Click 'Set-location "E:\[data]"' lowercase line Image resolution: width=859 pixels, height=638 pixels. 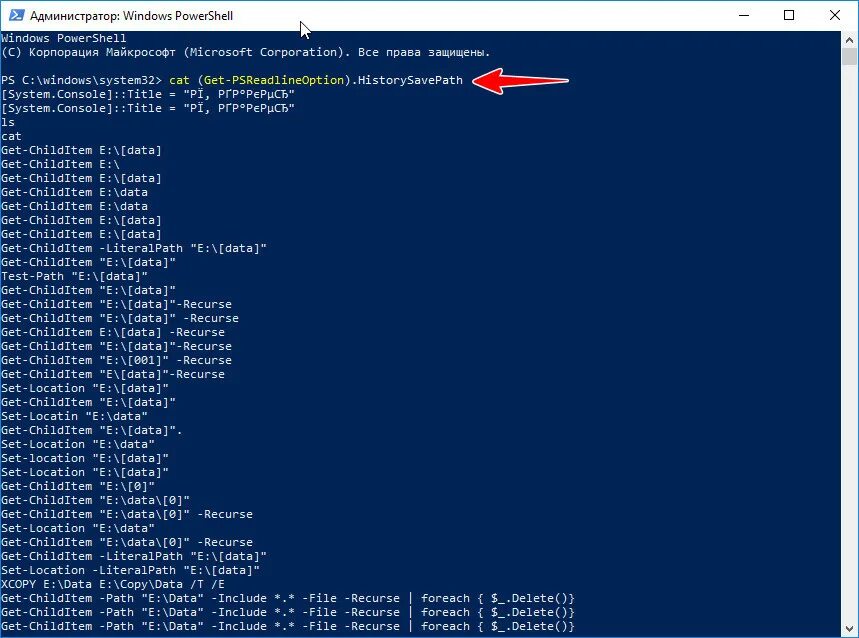(85, 458)
